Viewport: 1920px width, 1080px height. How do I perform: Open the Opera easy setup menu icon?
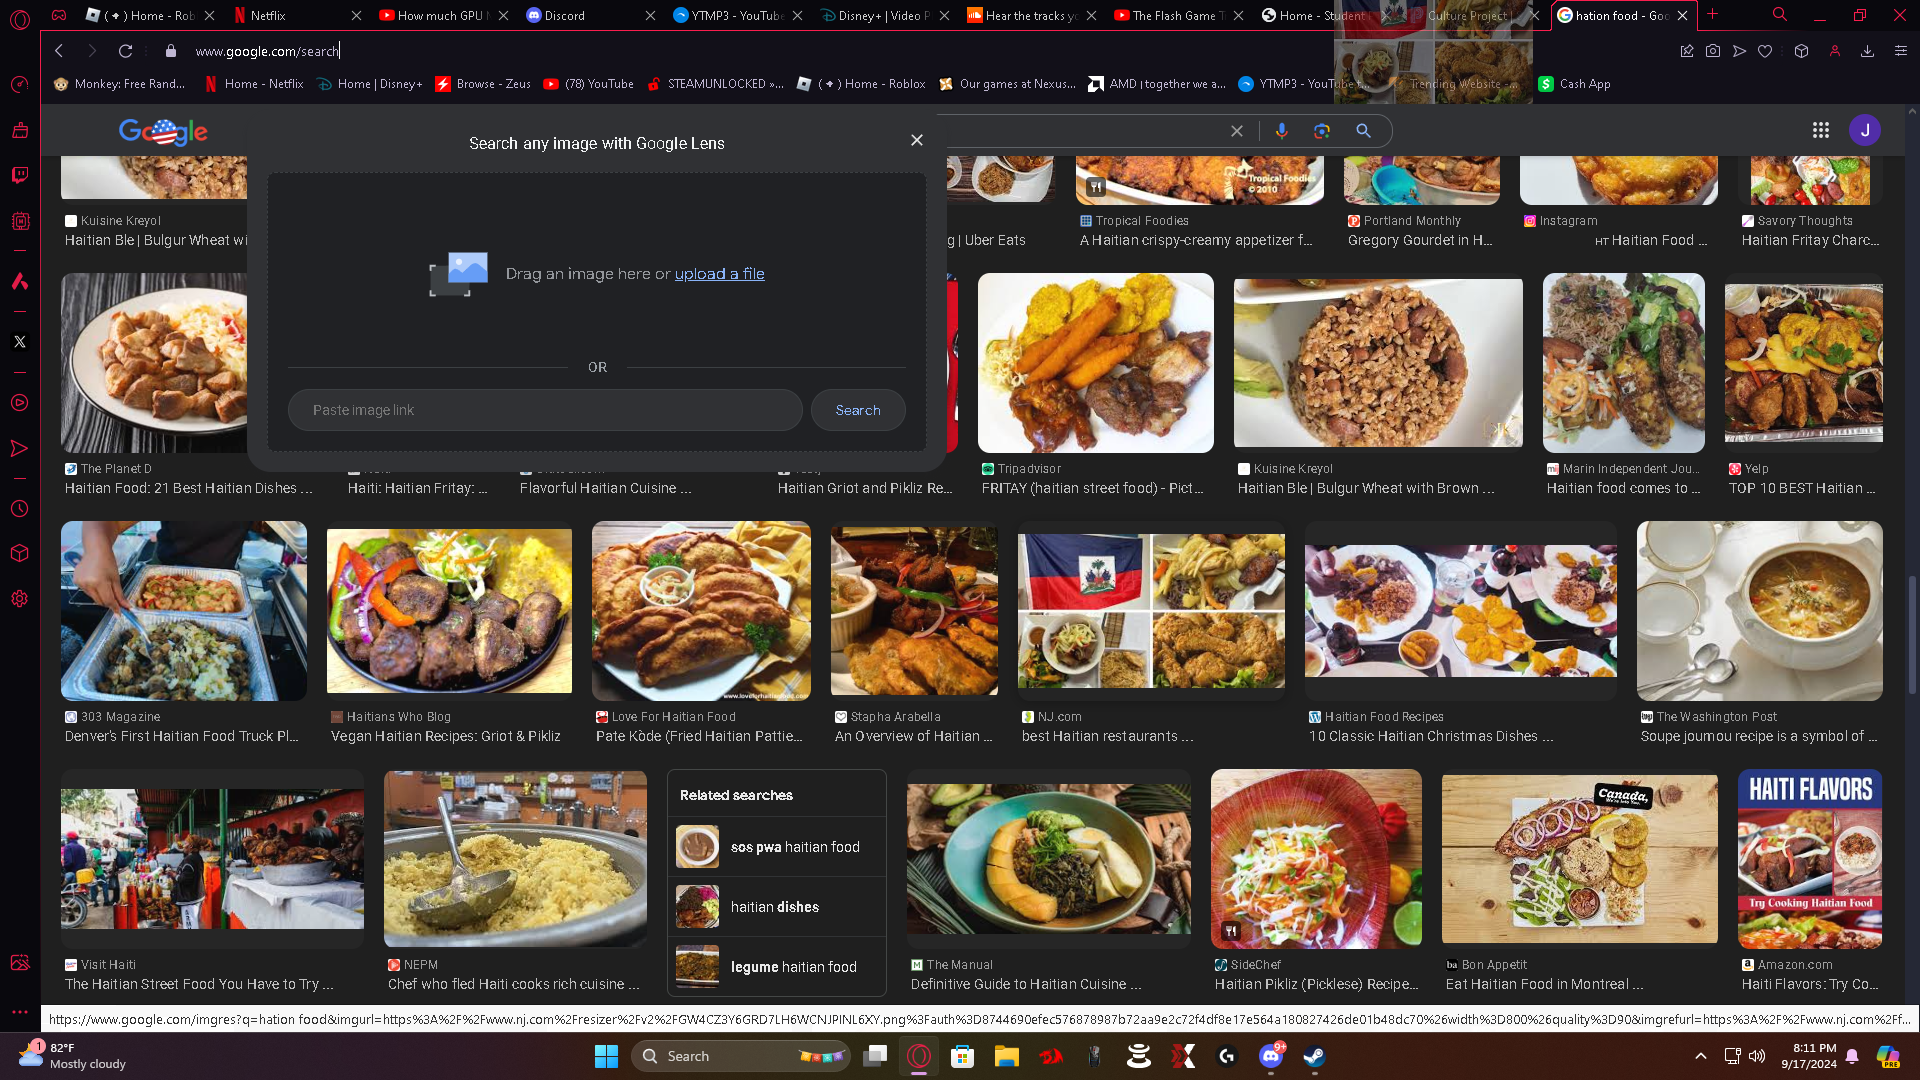[x=1900, y=51]
